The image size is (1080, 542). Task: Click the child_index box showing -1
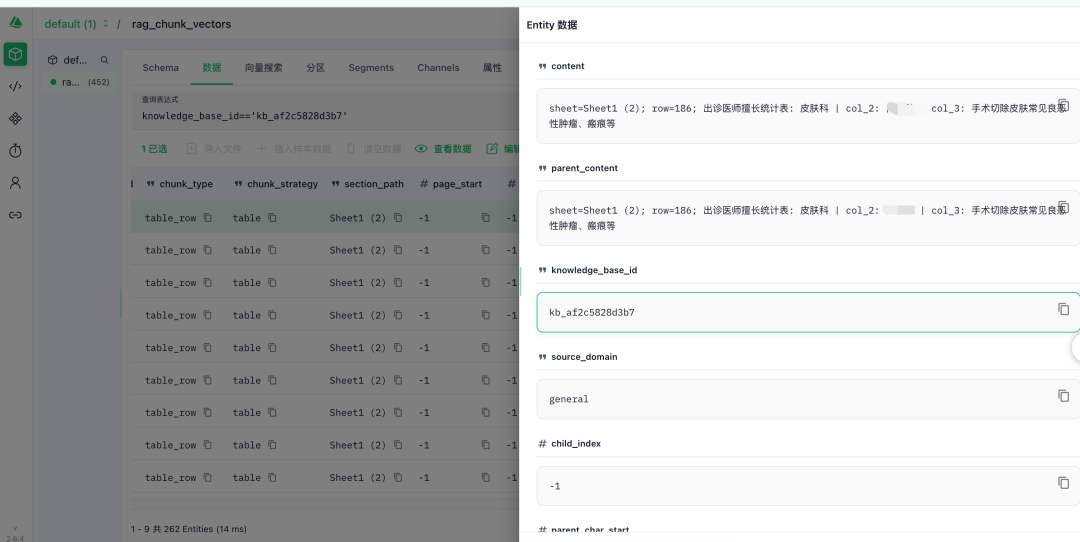point(808,486)
